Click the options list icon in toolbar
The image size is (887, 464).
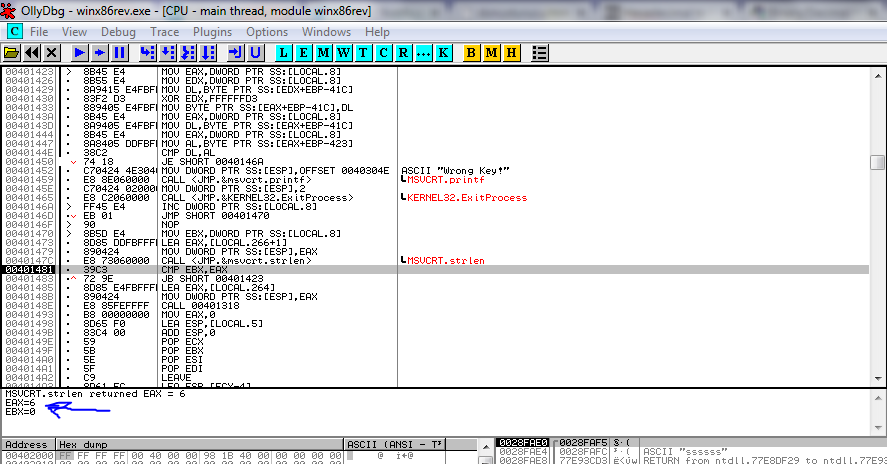(x=540, y=53)
